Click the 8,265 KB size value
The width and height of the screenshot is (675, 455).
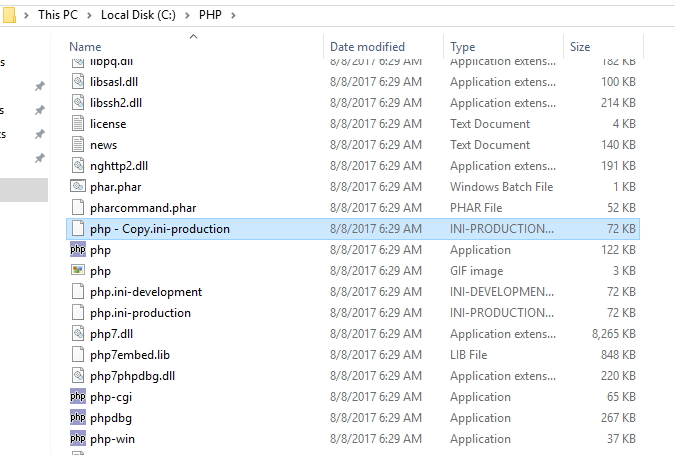point(614,334)
